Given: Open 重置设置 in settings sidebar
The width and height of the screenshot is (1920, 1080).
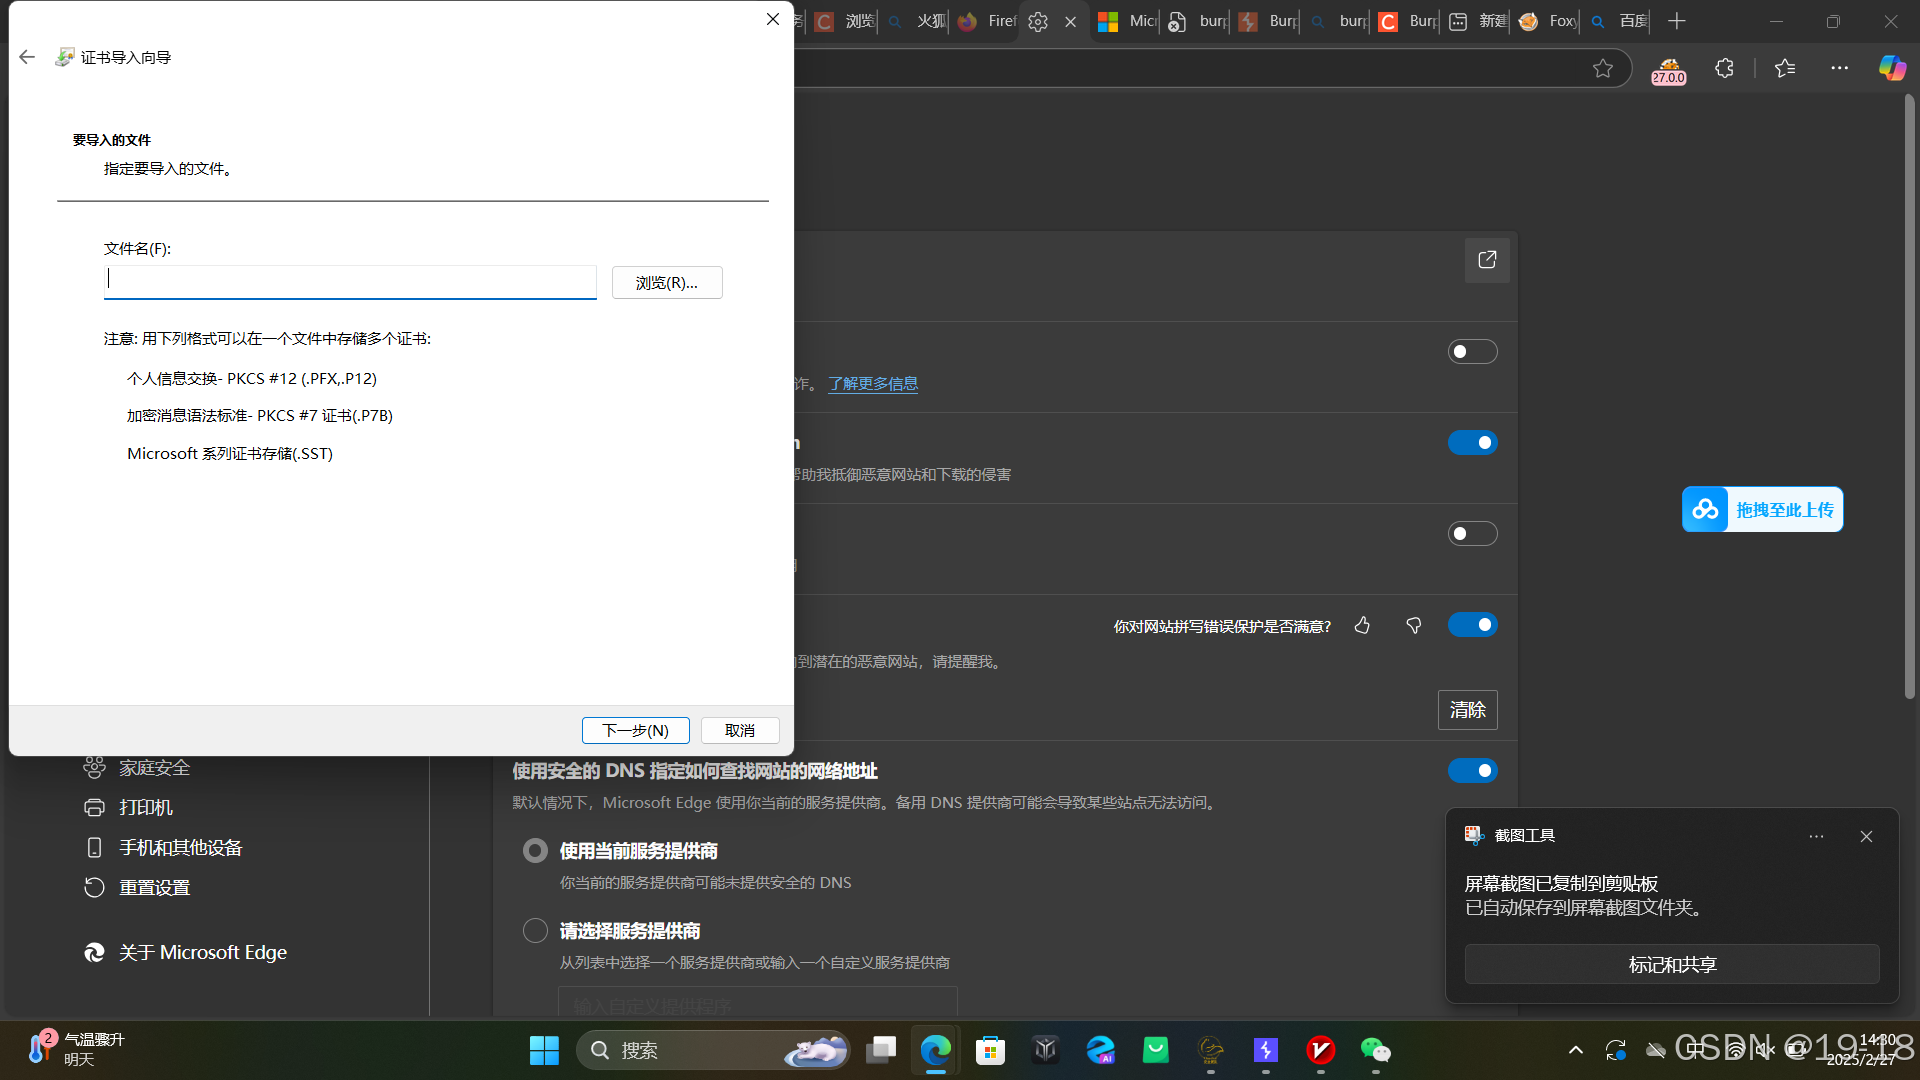Looking at the screenshot, I should click(x=154, y=888).
